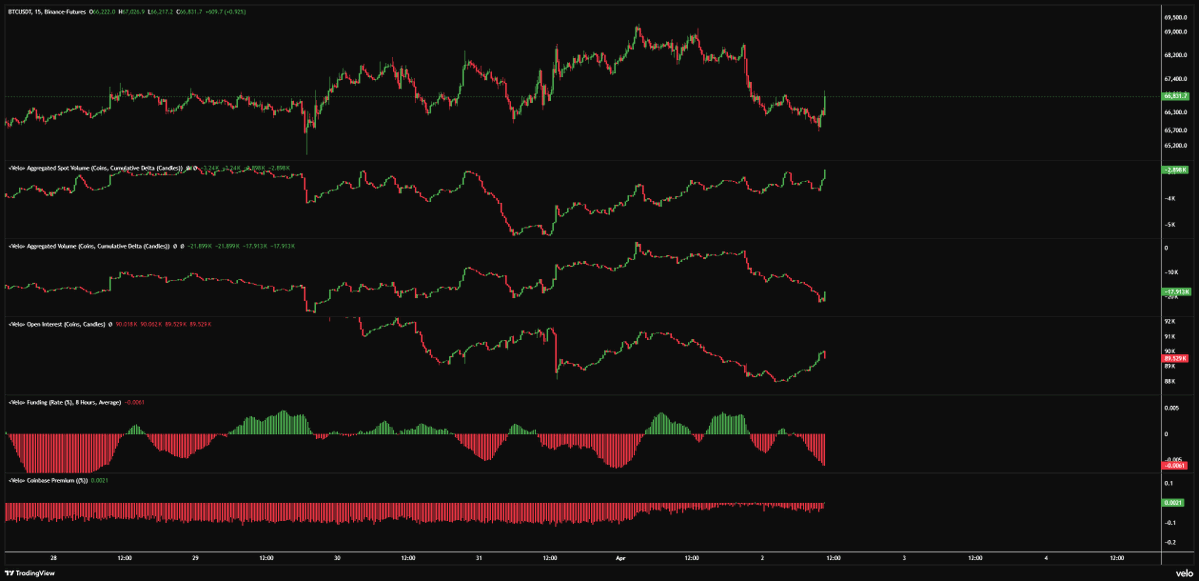Click the 69,500.0 price scale label
The height and width of the screenshot is (581, 1199).
point(1175,17)
